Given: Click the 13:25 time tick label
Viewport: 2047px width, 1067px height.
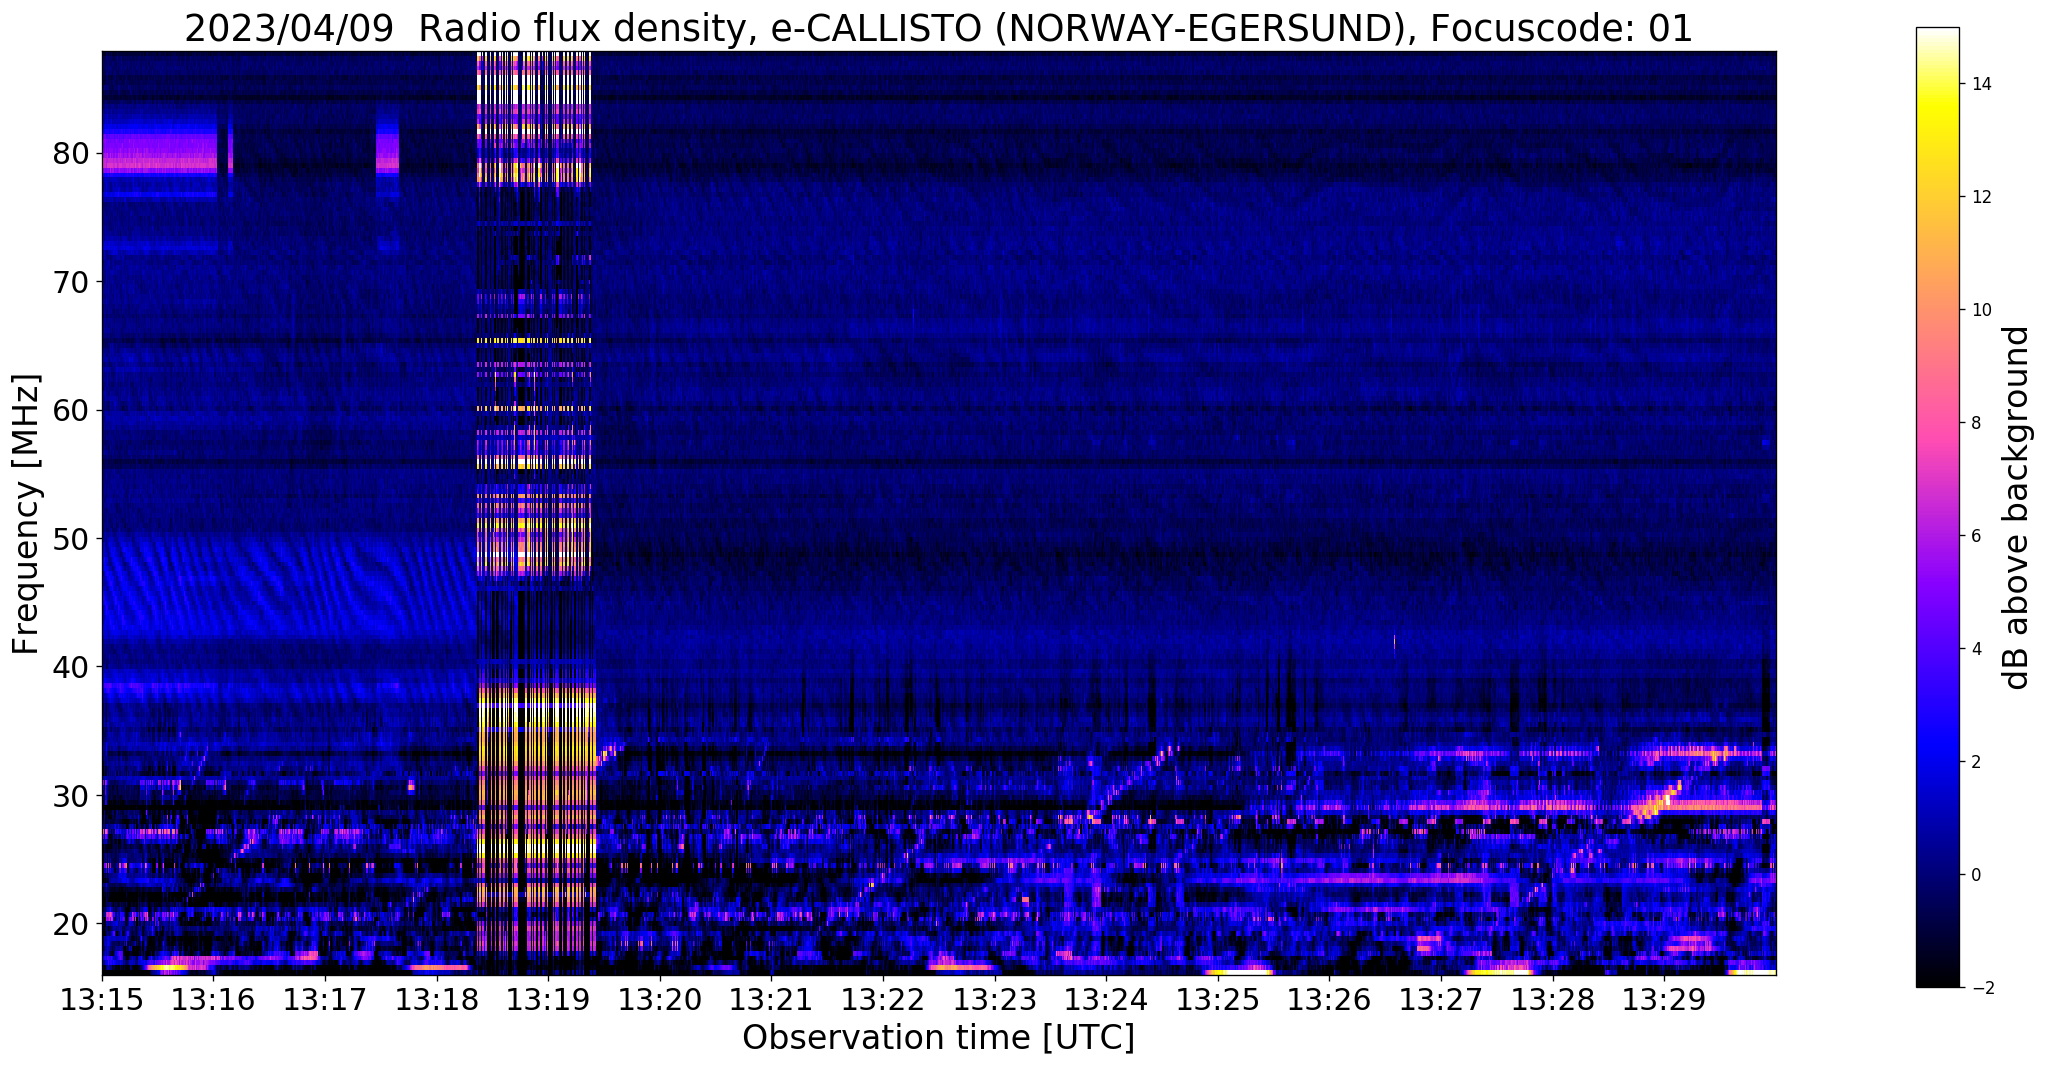Looking at the screenshot, I should 1218,999.
